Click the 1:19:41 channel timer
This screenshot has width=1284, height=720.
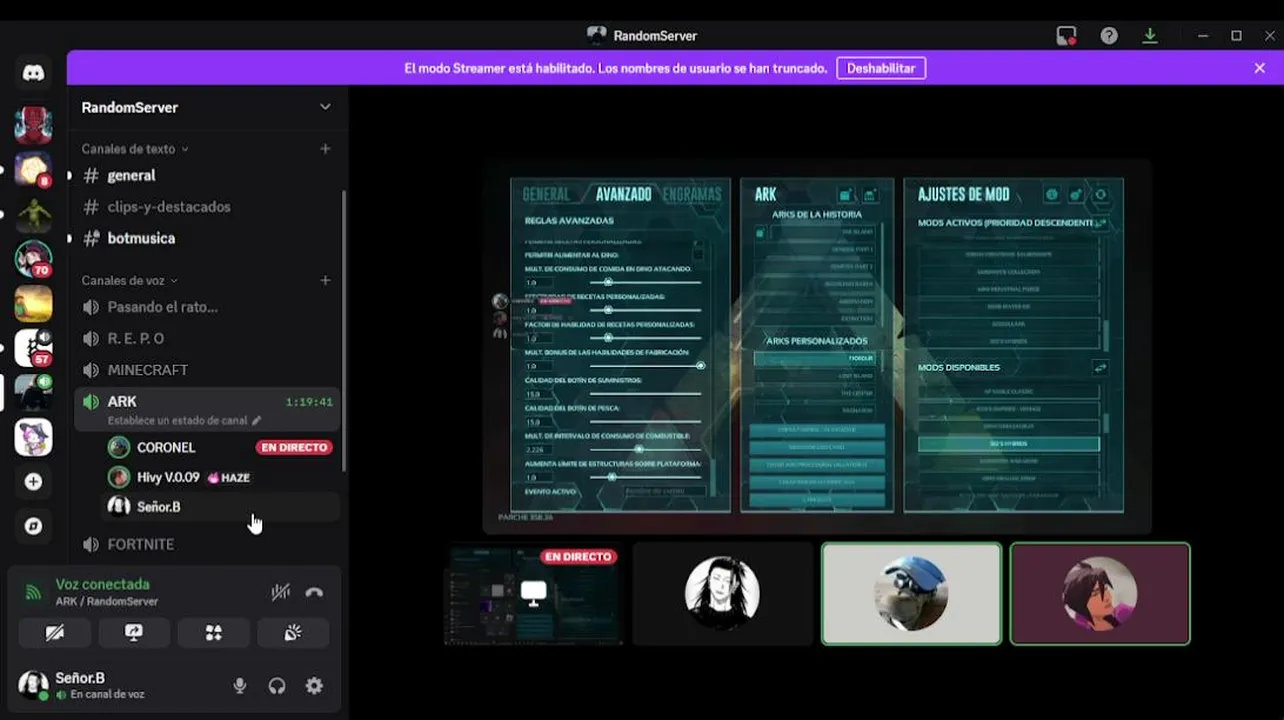(x=309, y=402)
